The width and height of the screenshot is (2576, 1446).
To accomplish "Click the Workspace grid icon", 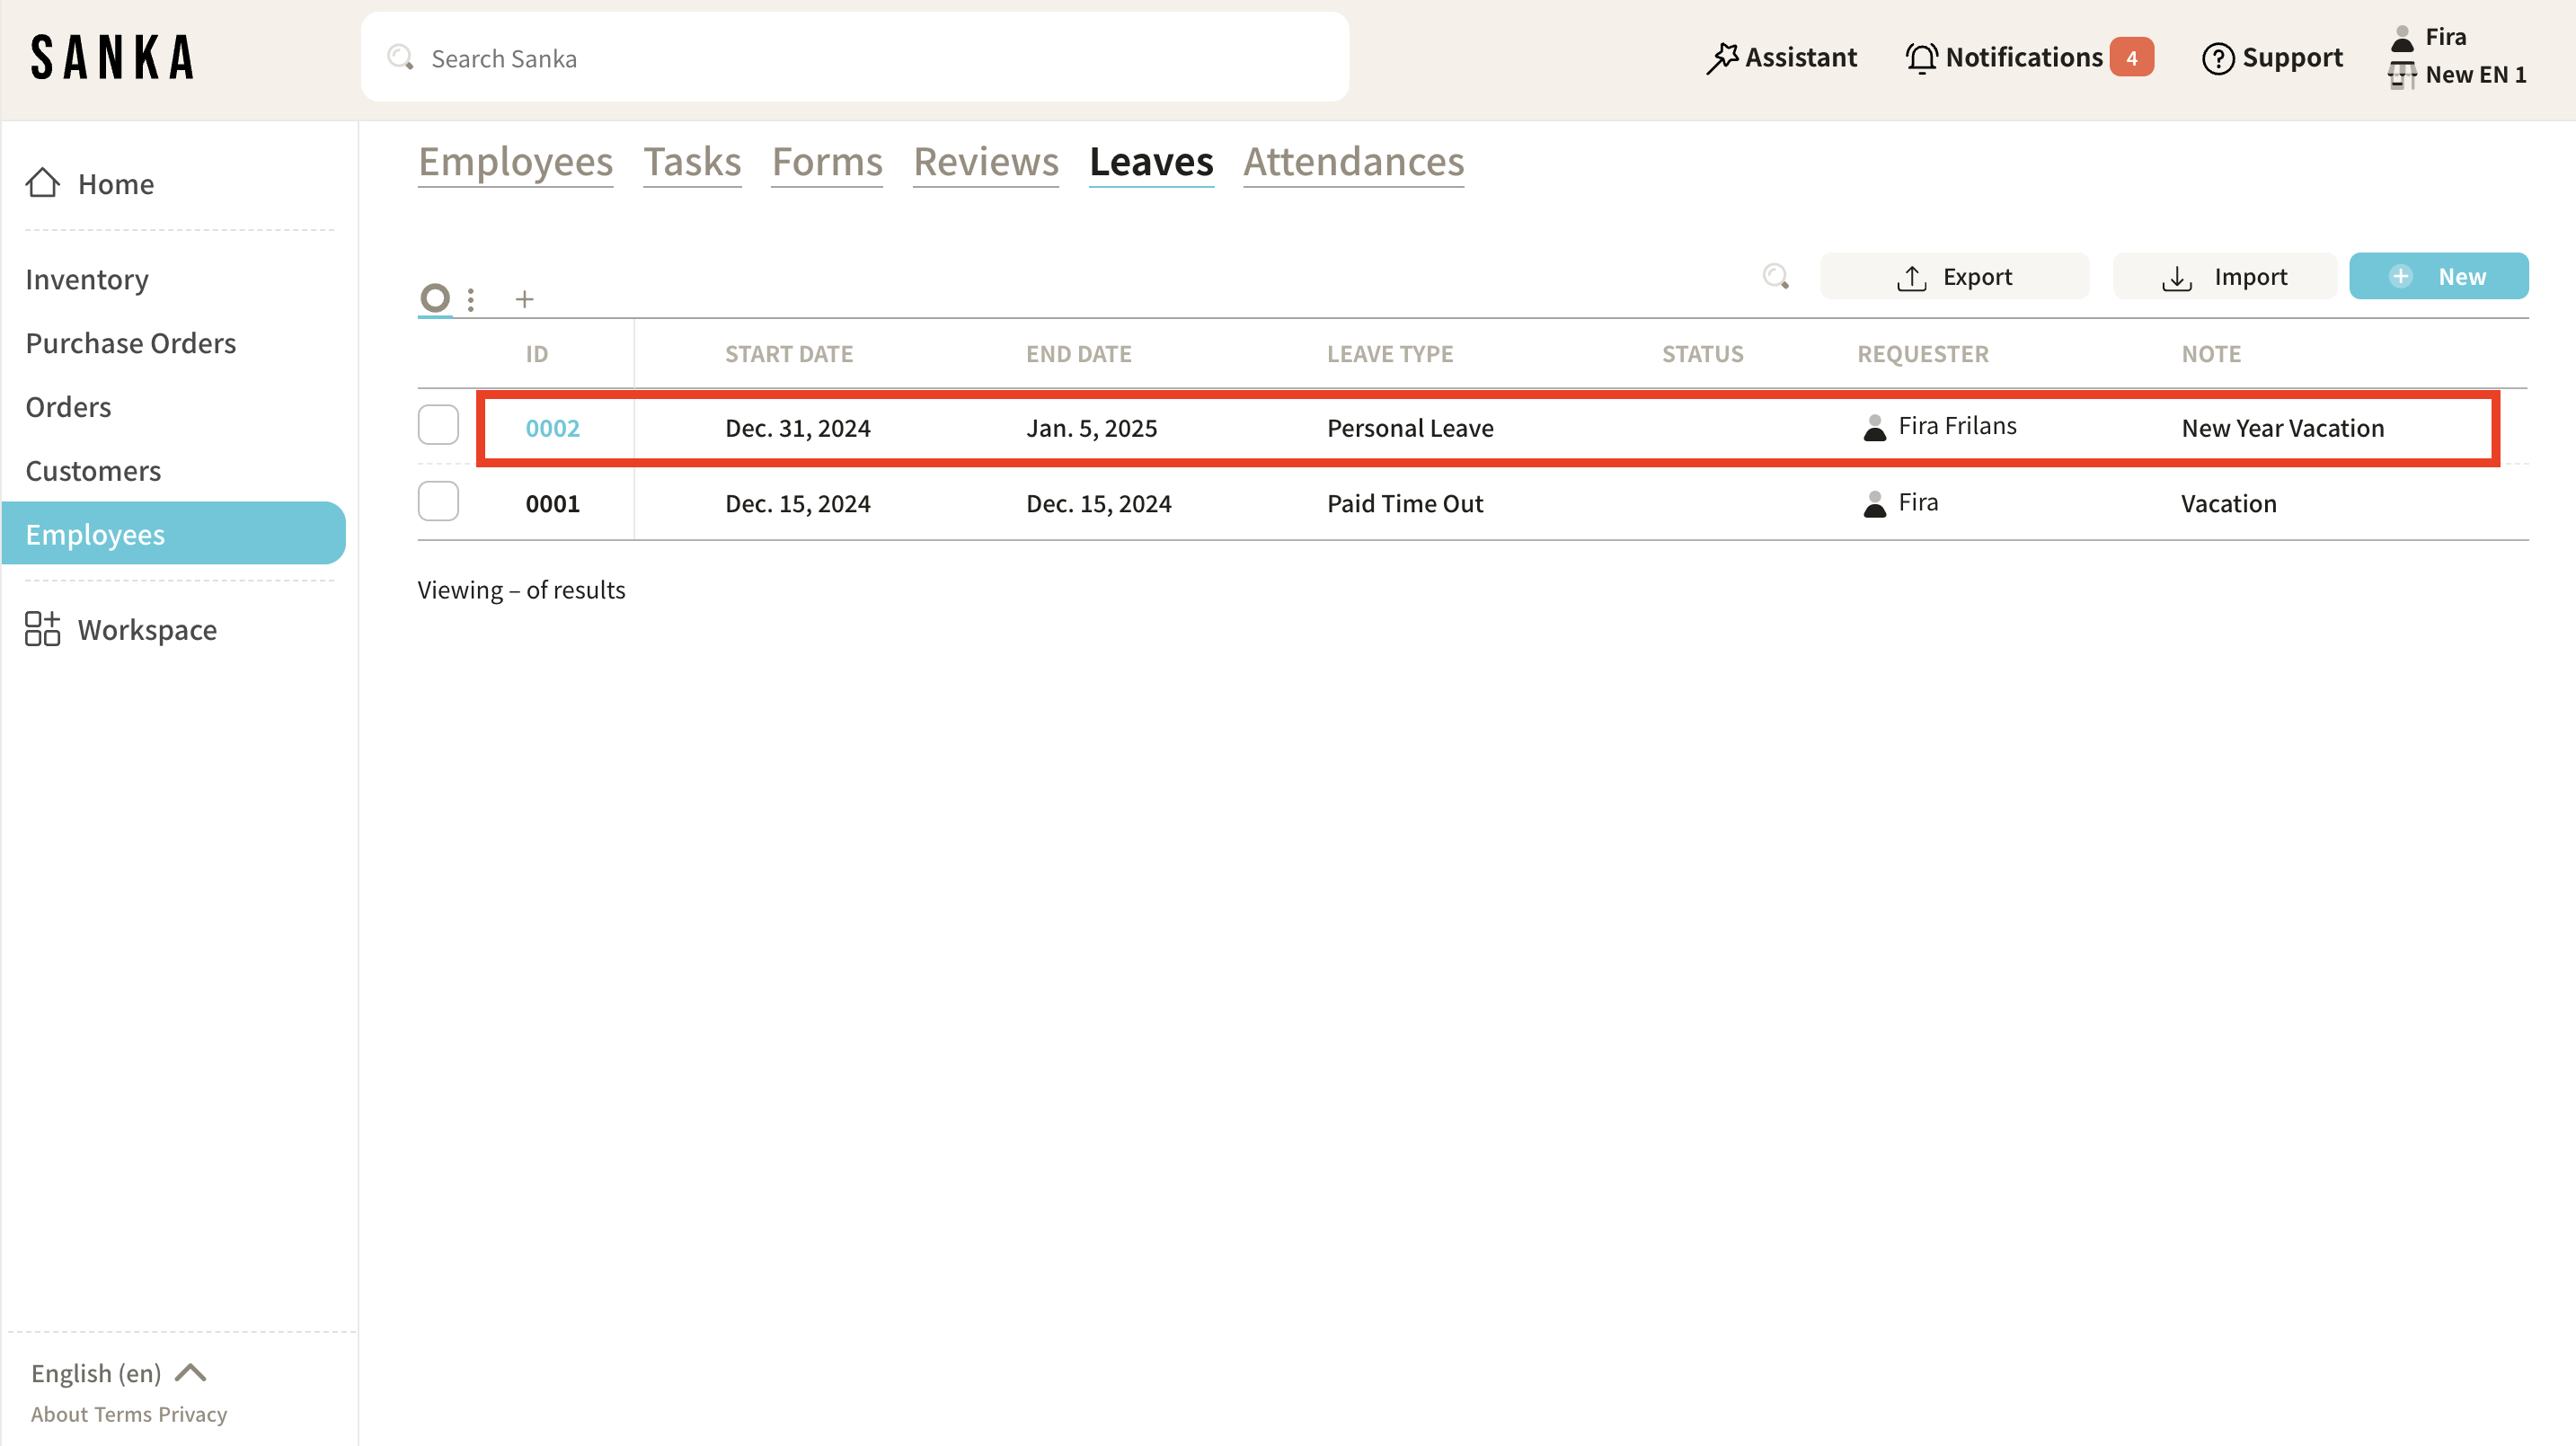I will point(42,629).
